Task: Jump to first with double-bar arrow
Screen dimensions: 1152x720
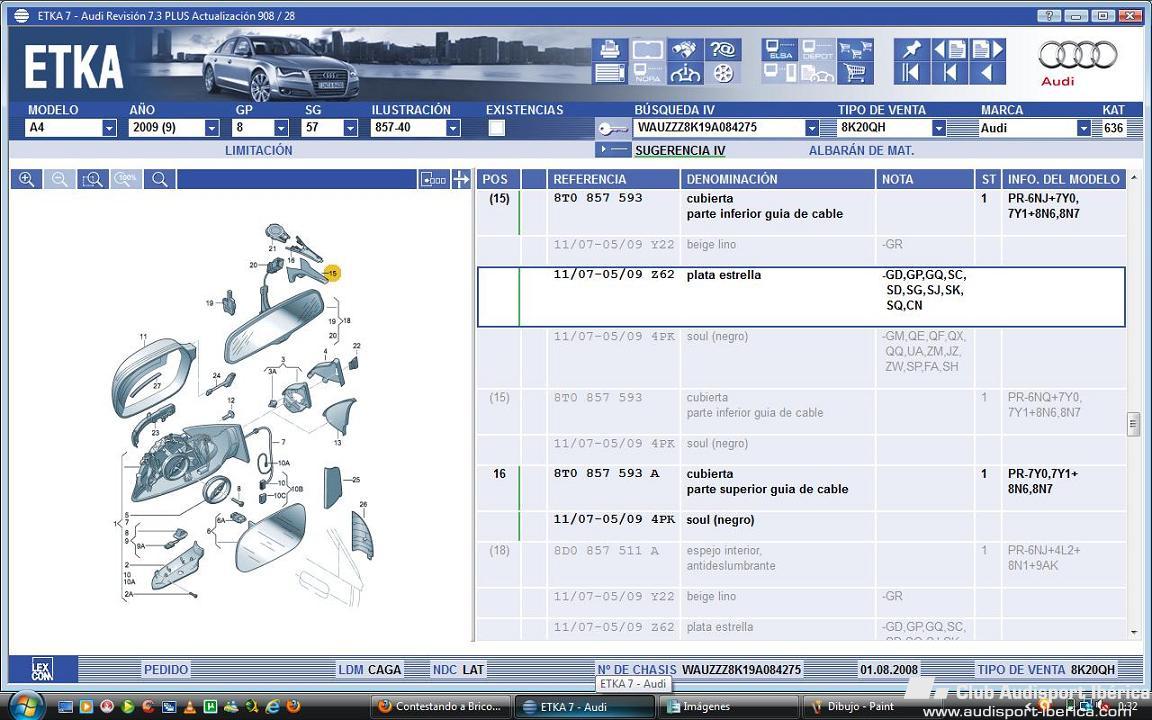Action: (x=911, y=73)
